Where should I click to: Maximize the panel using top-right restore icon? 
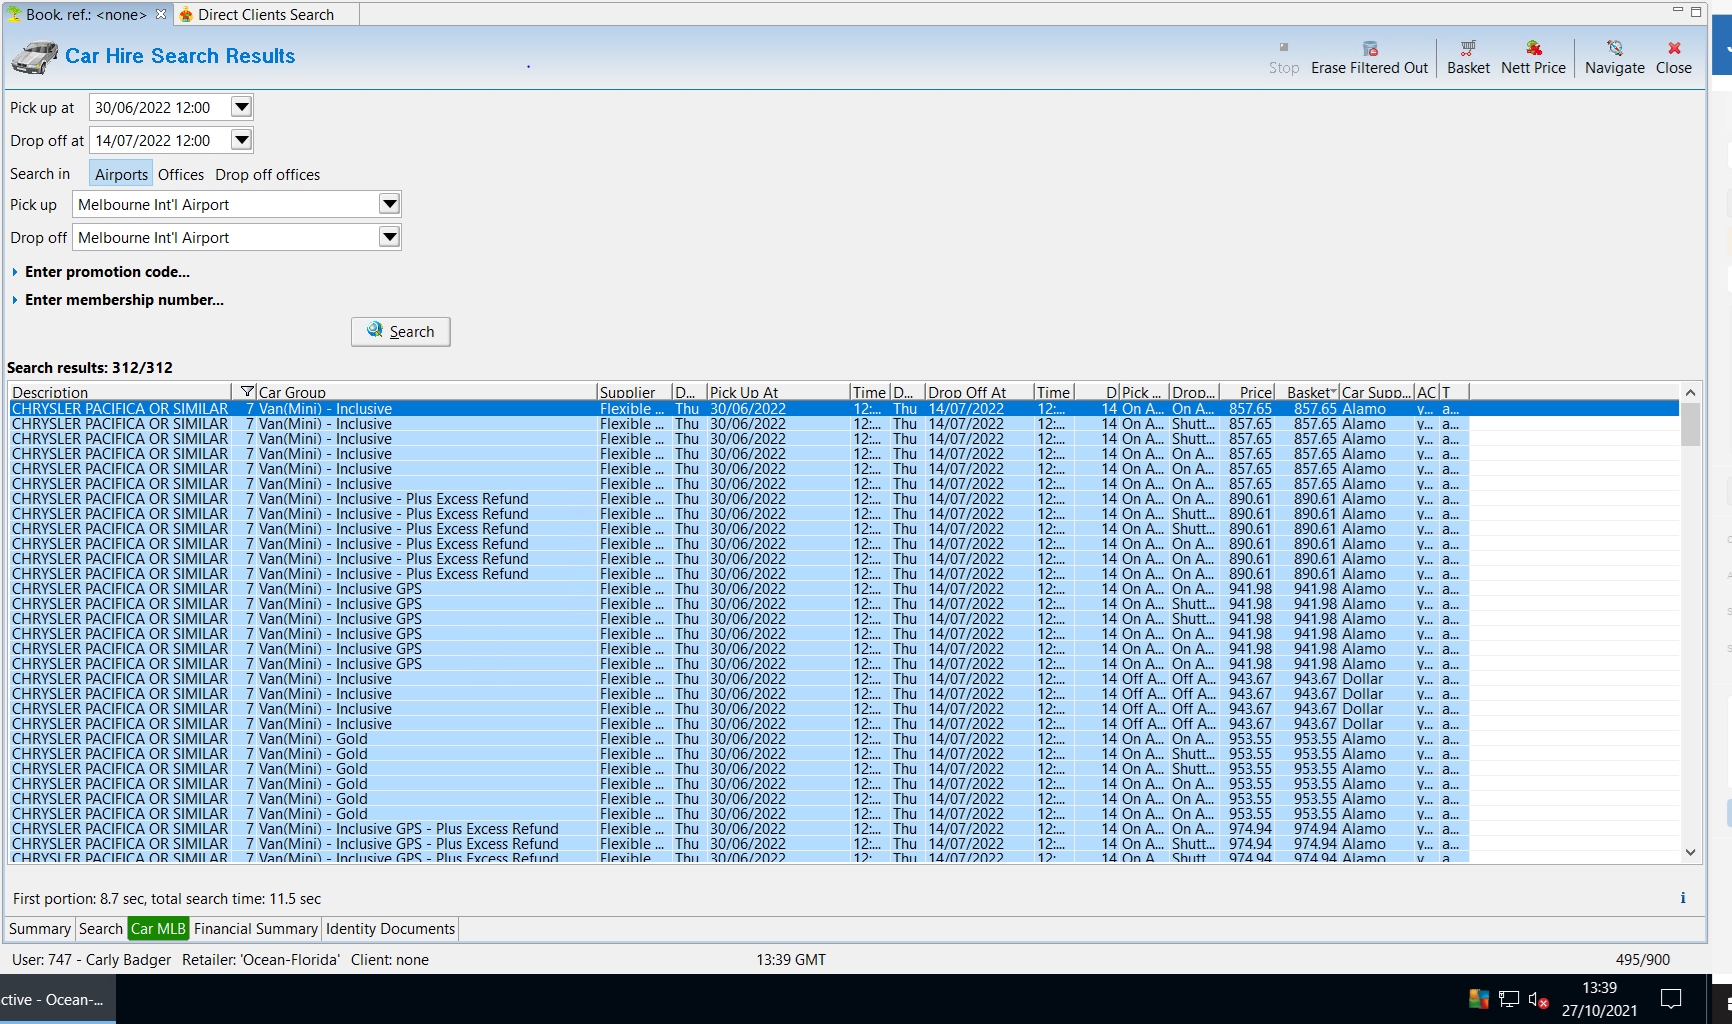(x=1696, y=12)
